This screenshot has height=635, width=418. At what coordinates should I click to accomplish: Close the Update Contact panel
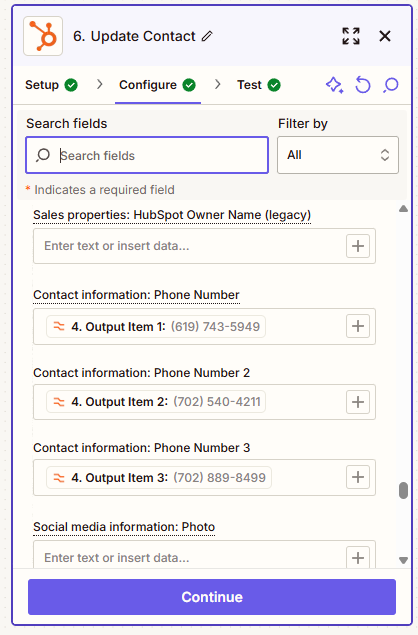pyautogui.click(x=385, y=36)
